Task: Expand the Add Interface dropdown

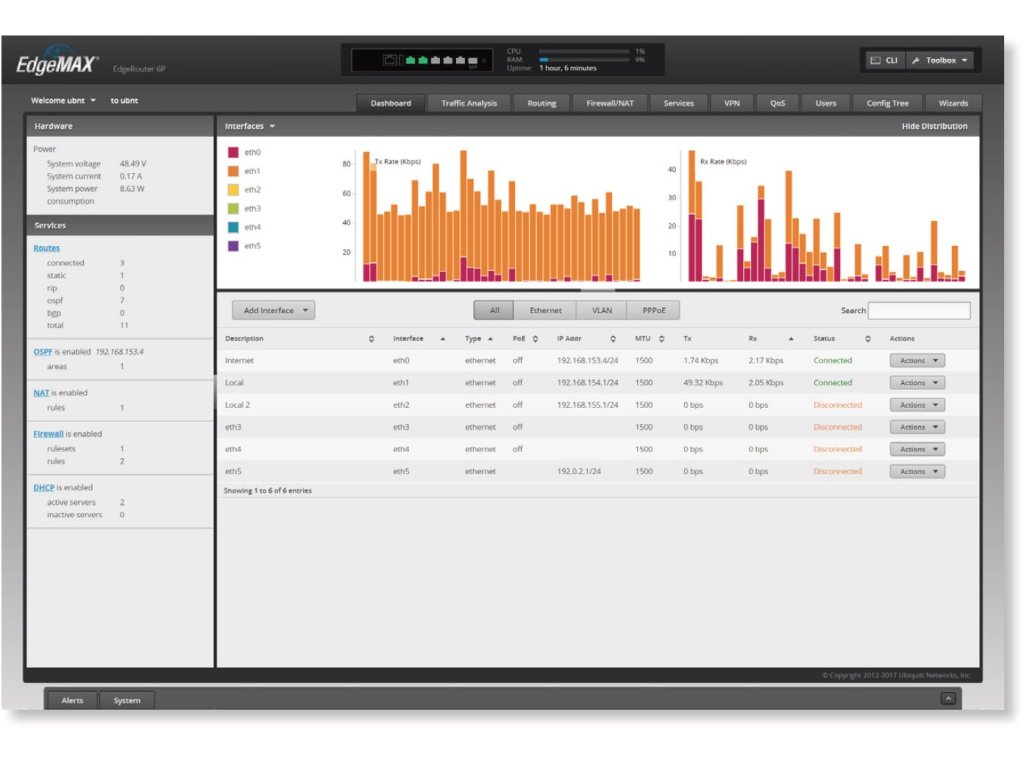Action: pyautogui.click(x=274, y=311)
